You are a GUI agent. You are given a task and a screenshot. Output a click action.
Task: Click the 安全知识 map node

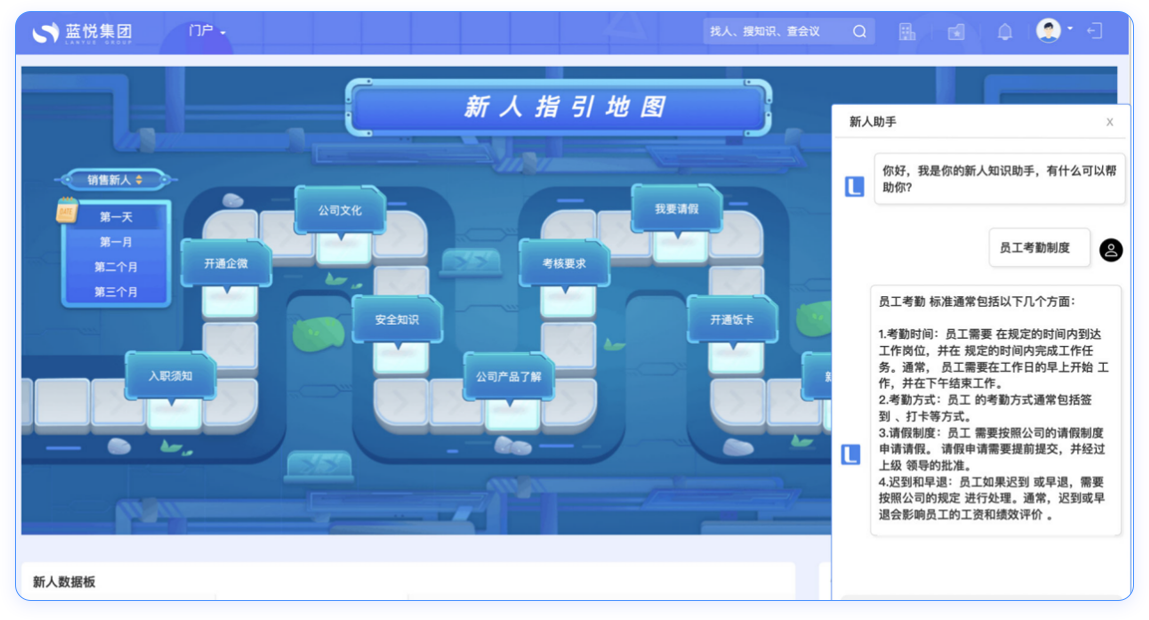(x=397, y=320)
